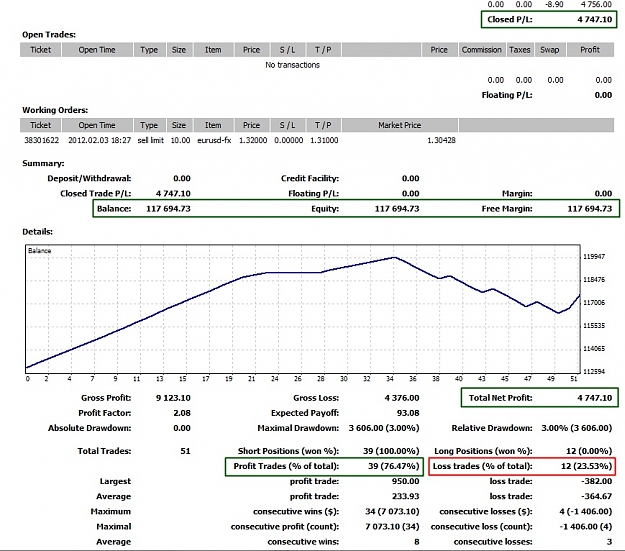625x551 pixels.
Task: Click the Total Trades value 51
Action: click(185, 451)
